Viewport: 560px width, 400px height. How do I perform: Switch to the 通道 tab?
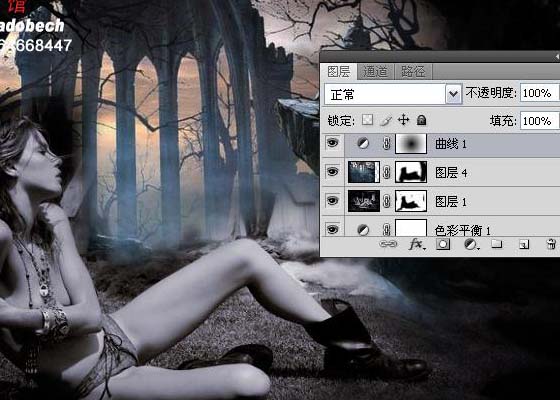click(x=375, y=72)
